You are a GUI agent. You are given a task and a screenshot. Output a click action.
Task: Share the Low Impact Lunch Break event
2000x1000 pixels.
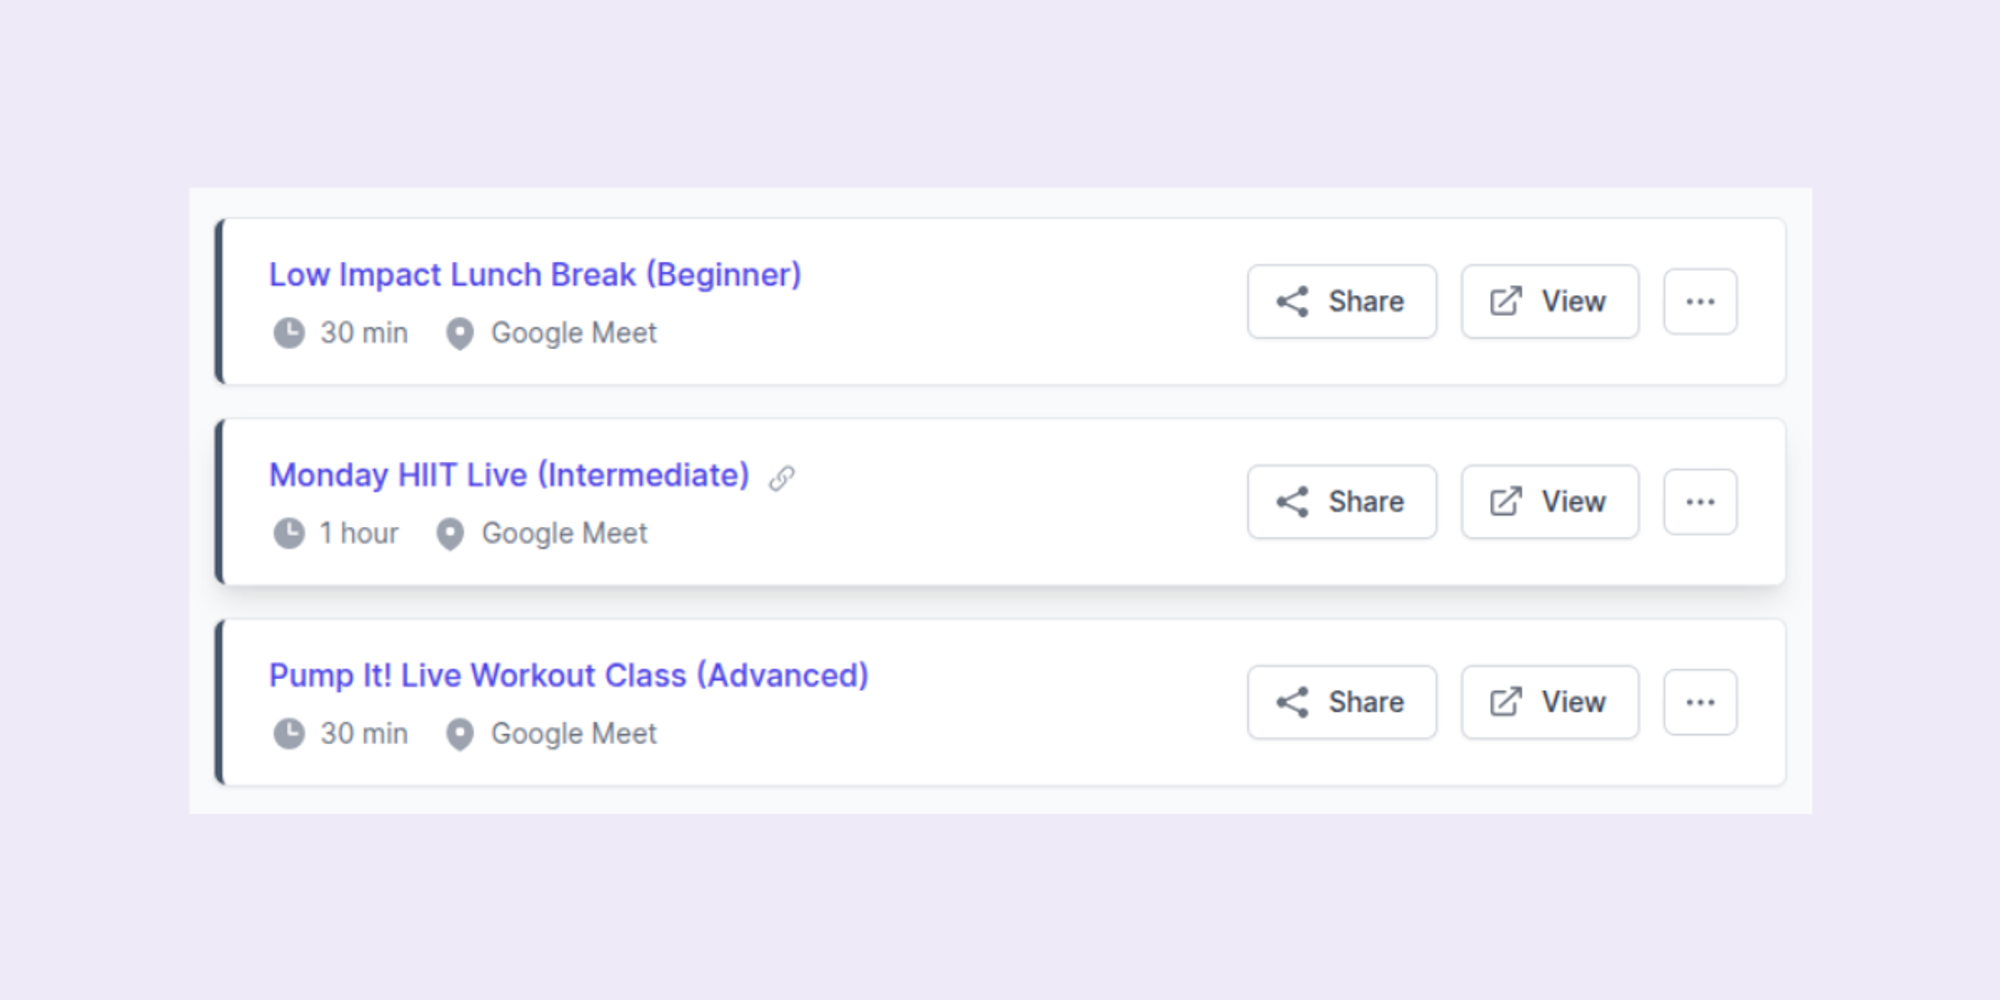click(1342, 301)
